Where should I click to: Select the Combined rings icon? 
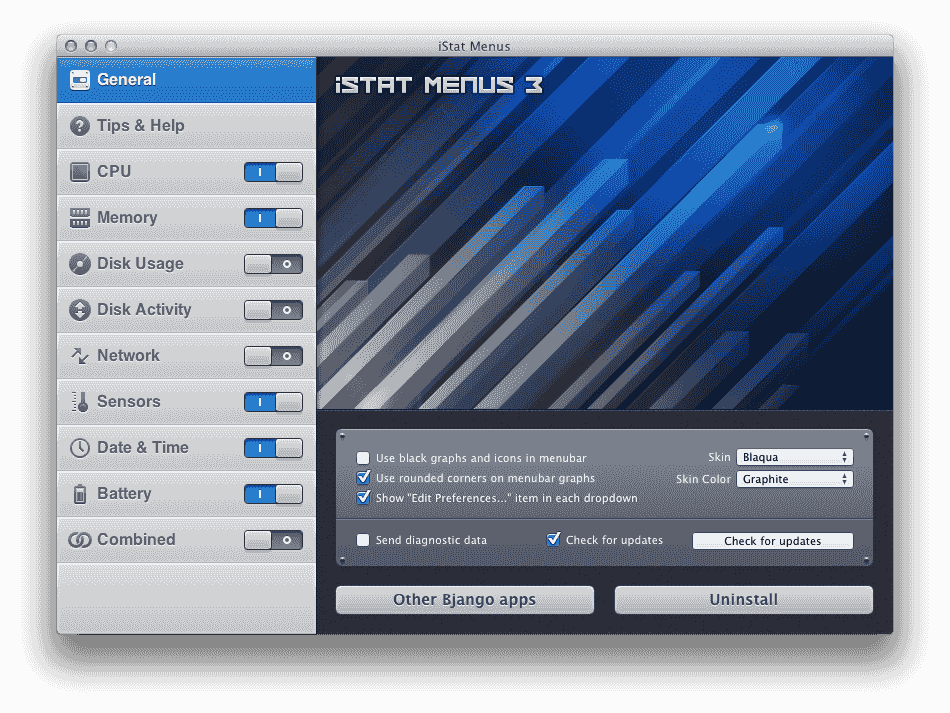point(78,539)
